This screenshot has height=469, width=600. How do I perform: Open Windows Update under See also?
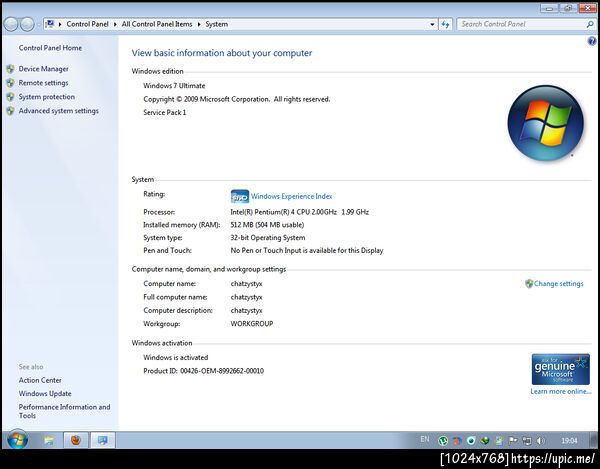[x=45, y=394]
